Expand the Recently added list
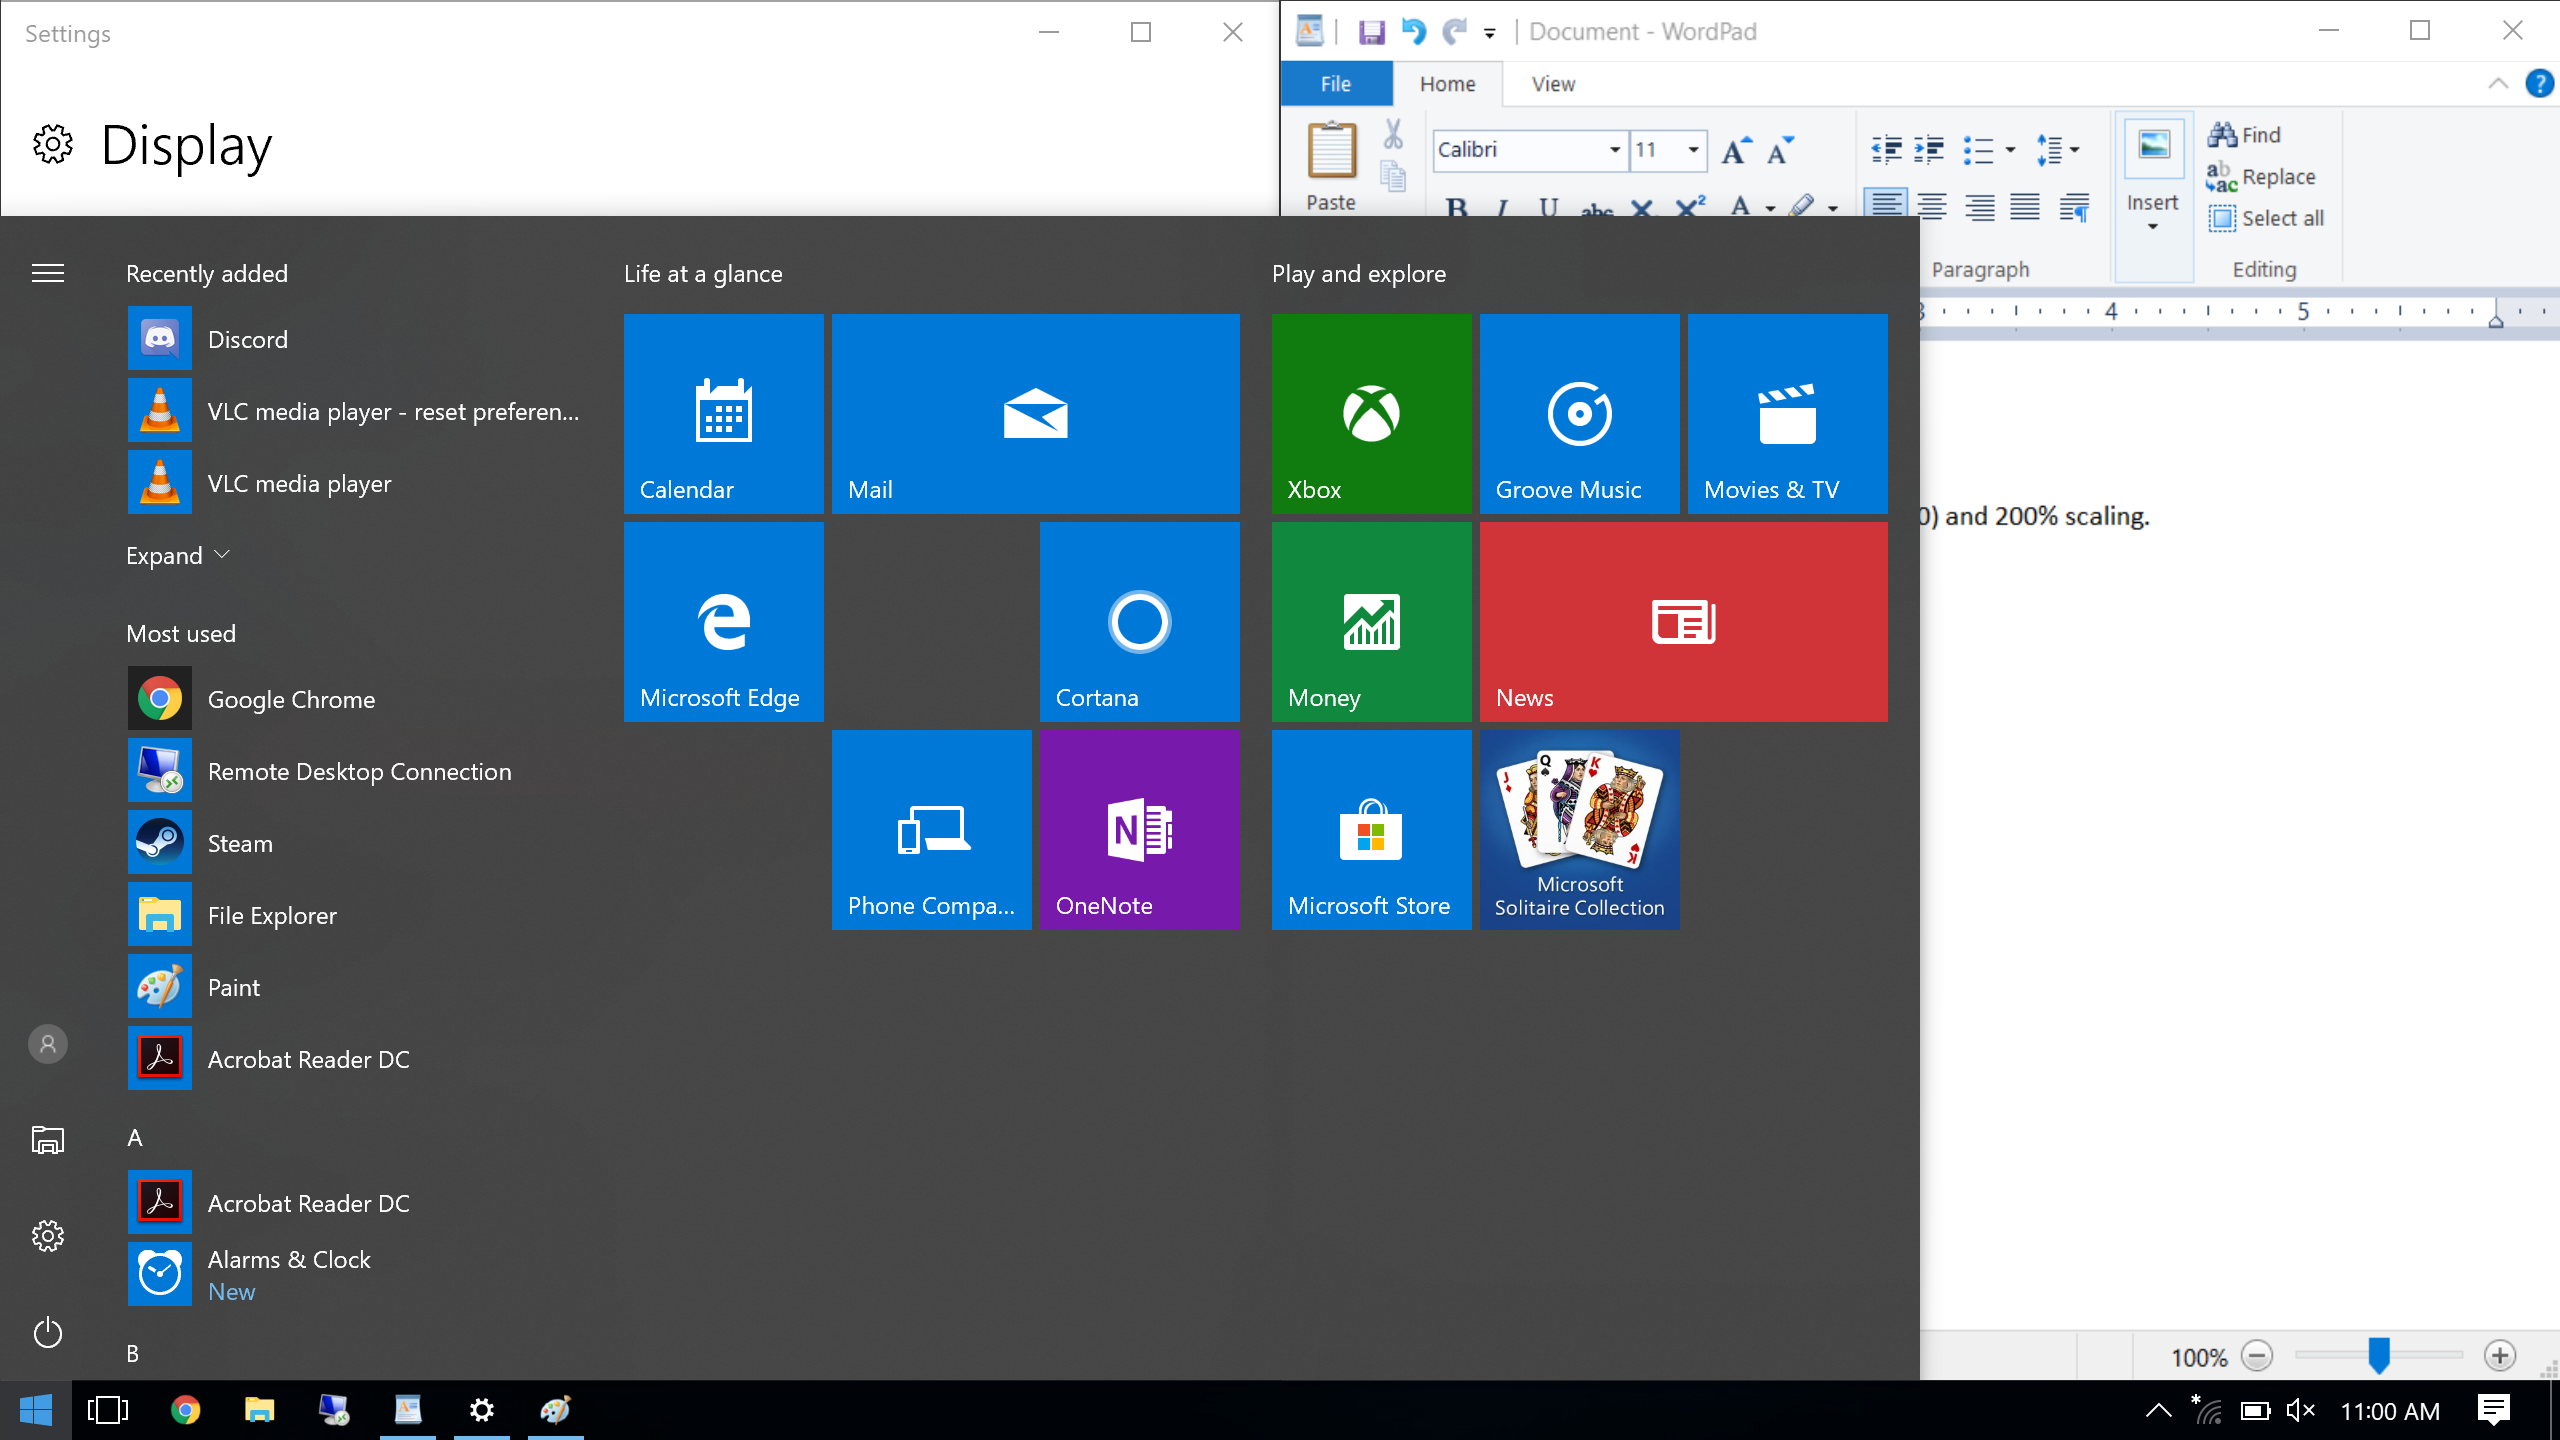2560x1440 pixels. coord(178,555)
